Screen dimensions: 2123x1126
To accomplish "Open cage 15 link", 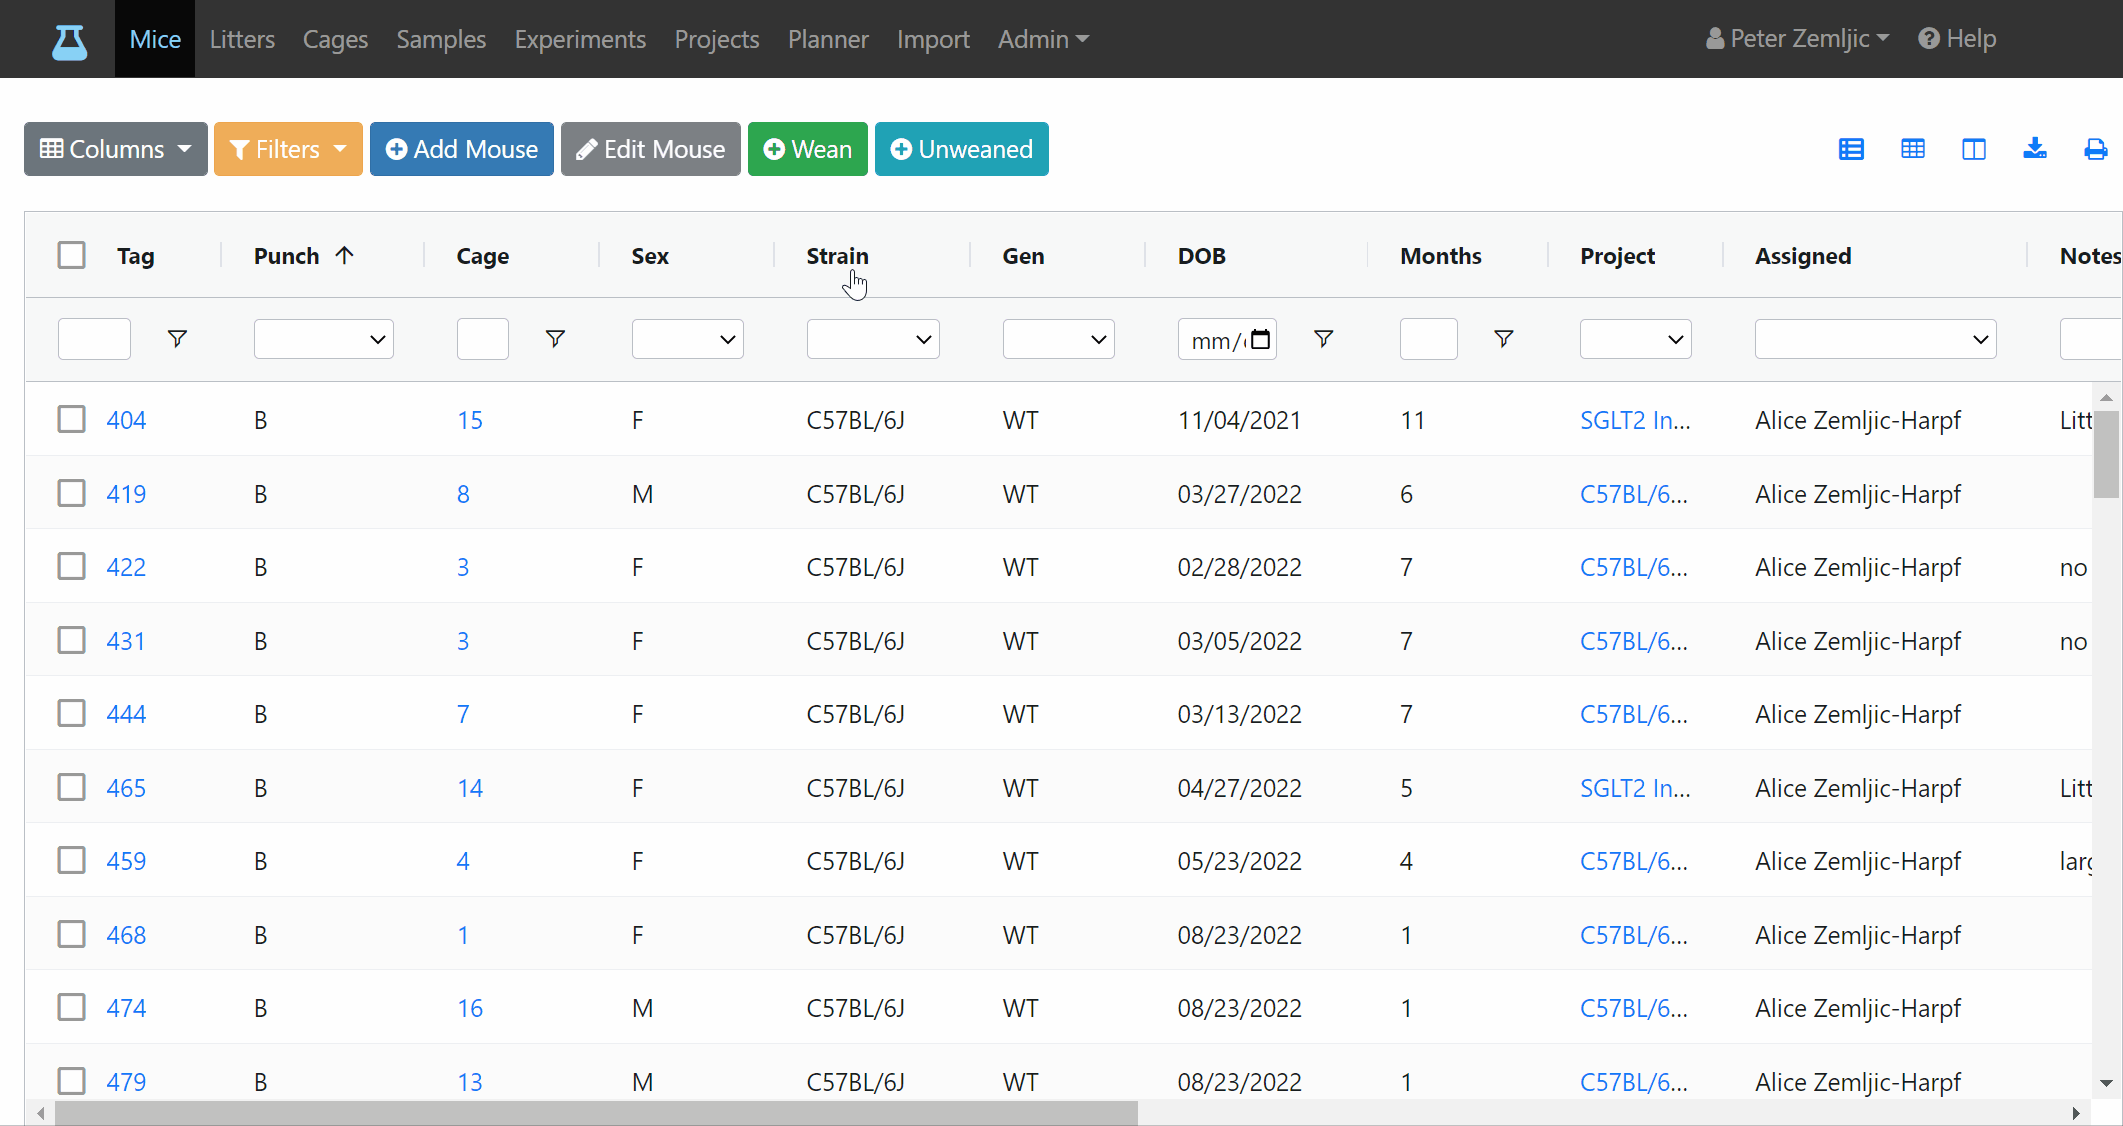I will [x=470, y=420].
